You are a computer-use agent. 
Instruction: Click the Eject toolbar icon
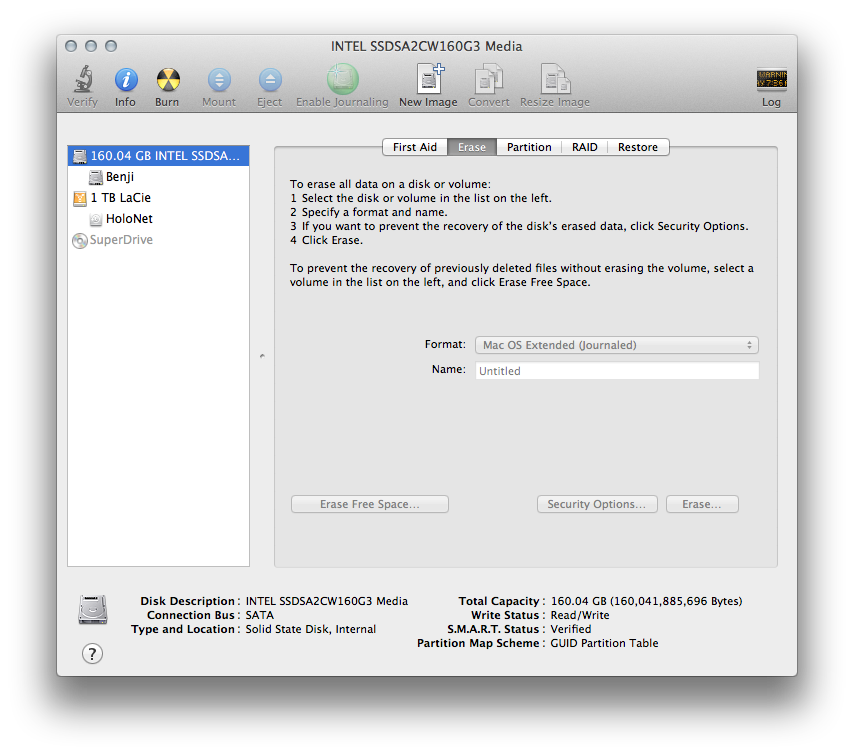tap(270, 80)
